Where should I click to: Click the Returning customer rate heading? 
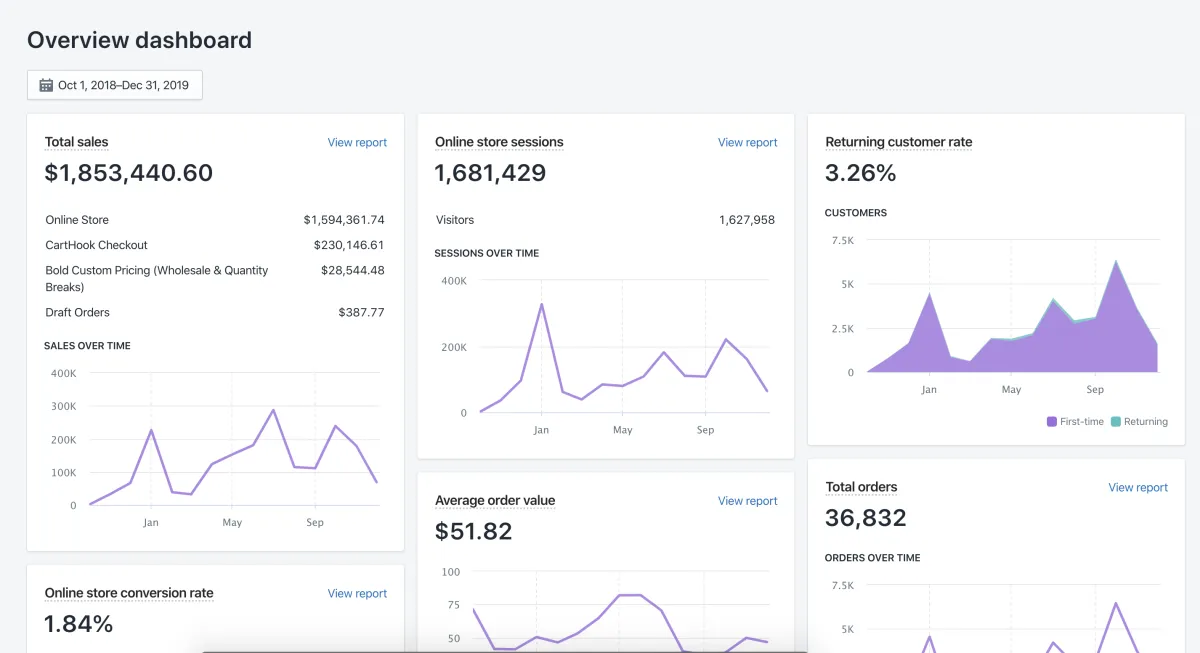point(899,142)
